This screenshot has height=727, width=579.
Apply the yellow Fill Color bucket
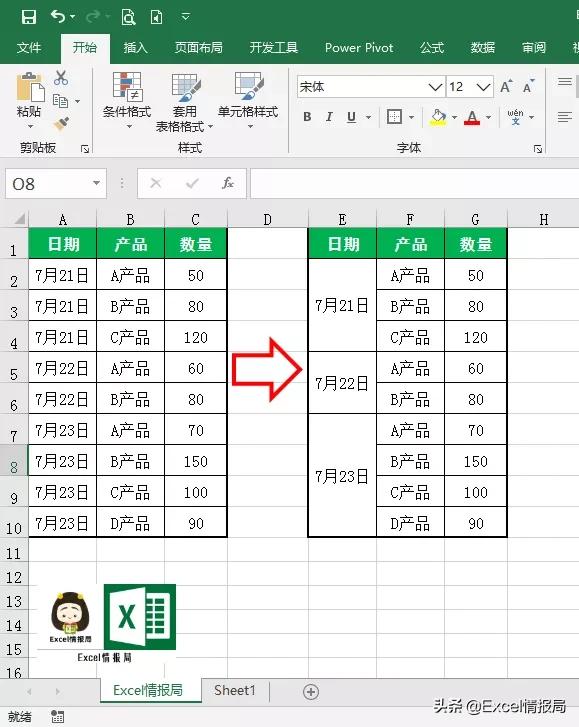[x=438, y=117]
